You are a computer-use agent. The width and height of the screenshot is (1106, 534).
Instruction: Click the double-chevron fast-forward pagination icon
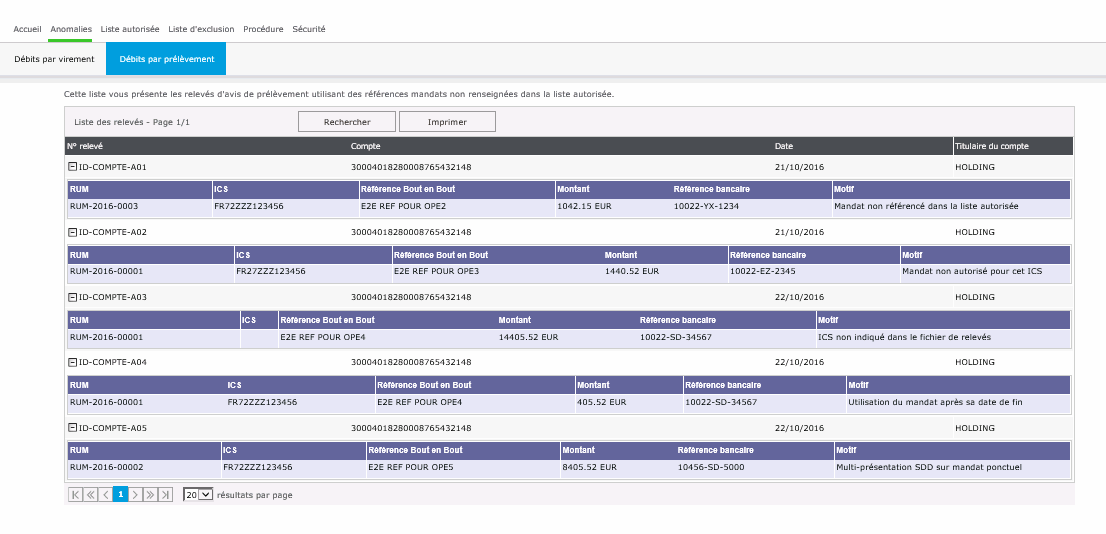pos(150,494)
